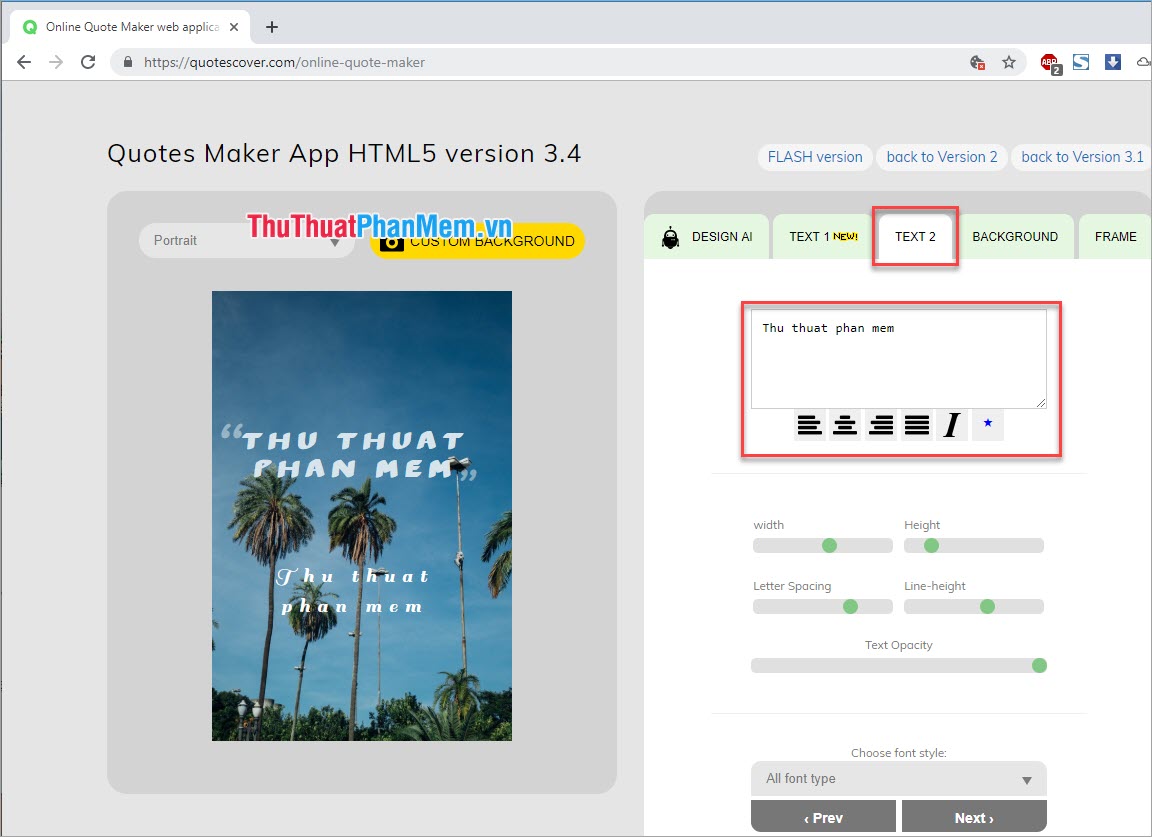Expand the Choose font style selector arrow

point(1028,778)
